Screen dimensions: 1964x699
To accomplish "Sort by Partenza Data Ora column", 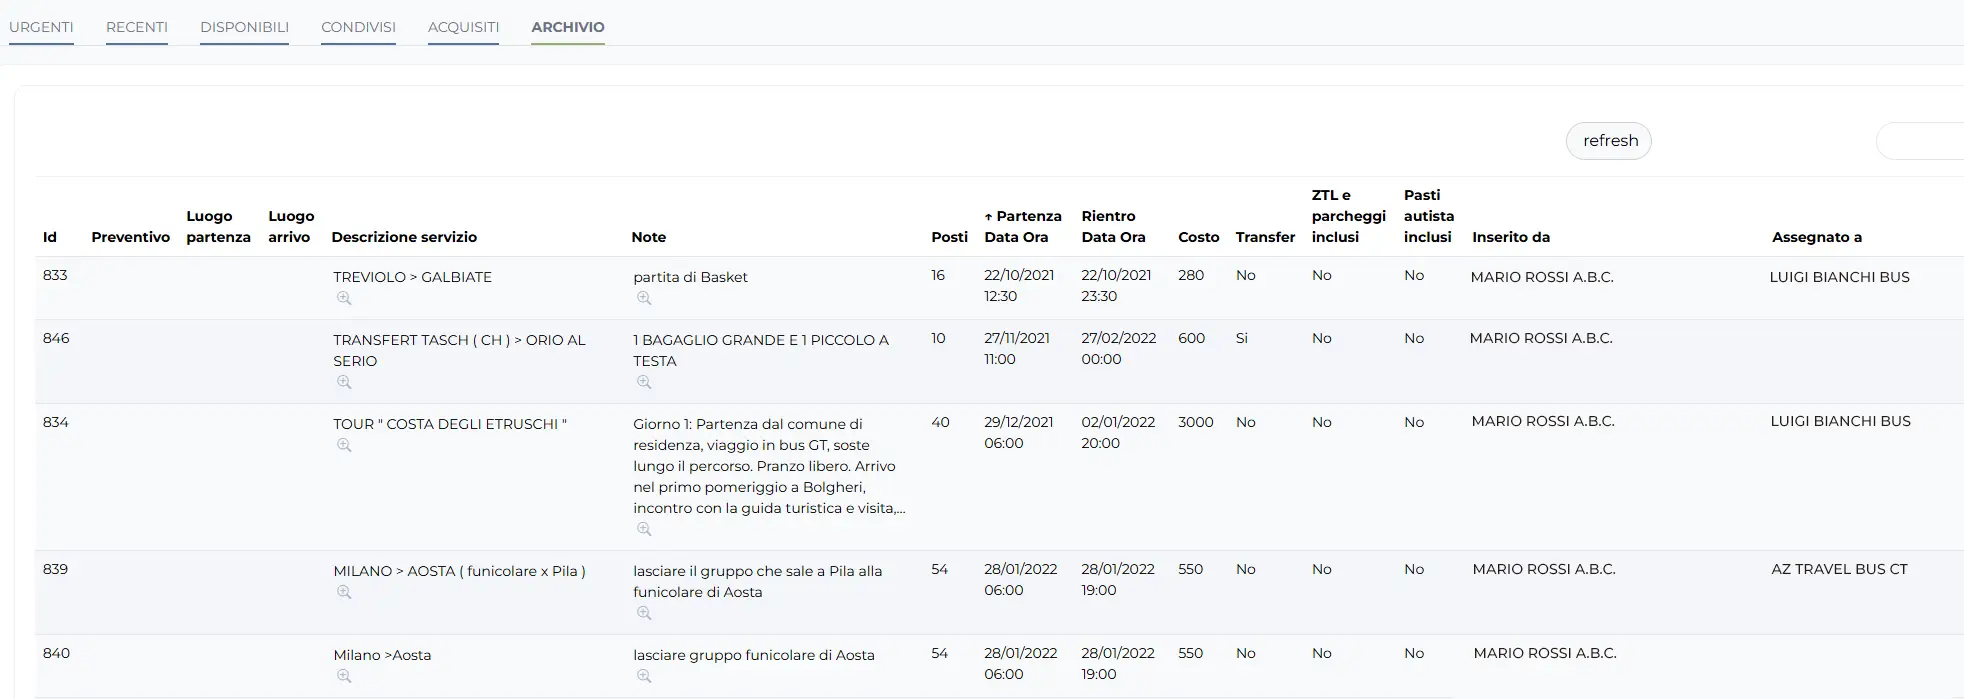I will (1022, 226).
